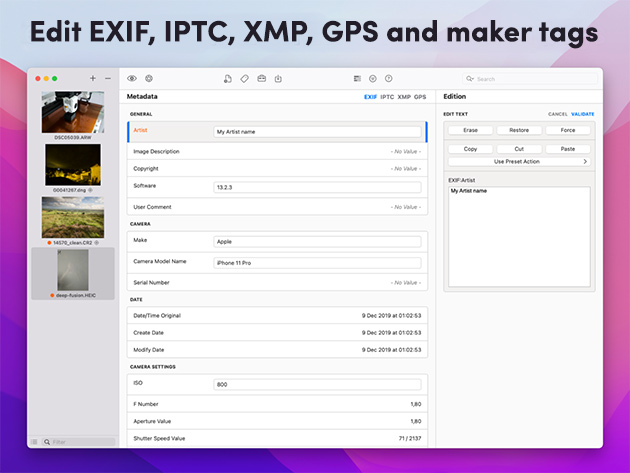Select the Date/Time Original row
The image size is (630, 473).
pyautogui.click(x=277, y=315)
